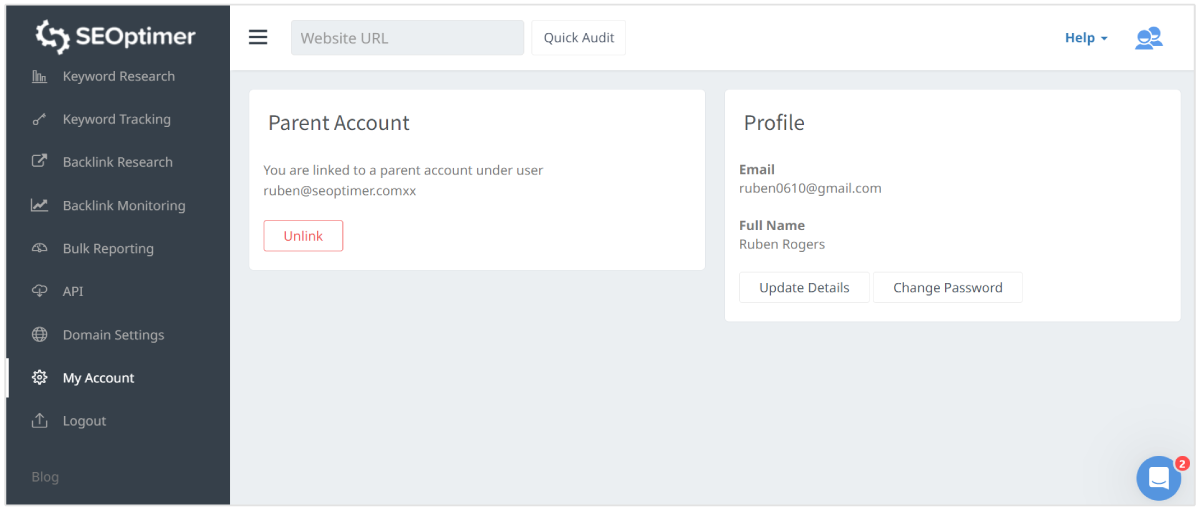The width and height of the screenshot is (1200, 510).
Task: Click the Backlink Research external link icon
Action: (40, 162)
